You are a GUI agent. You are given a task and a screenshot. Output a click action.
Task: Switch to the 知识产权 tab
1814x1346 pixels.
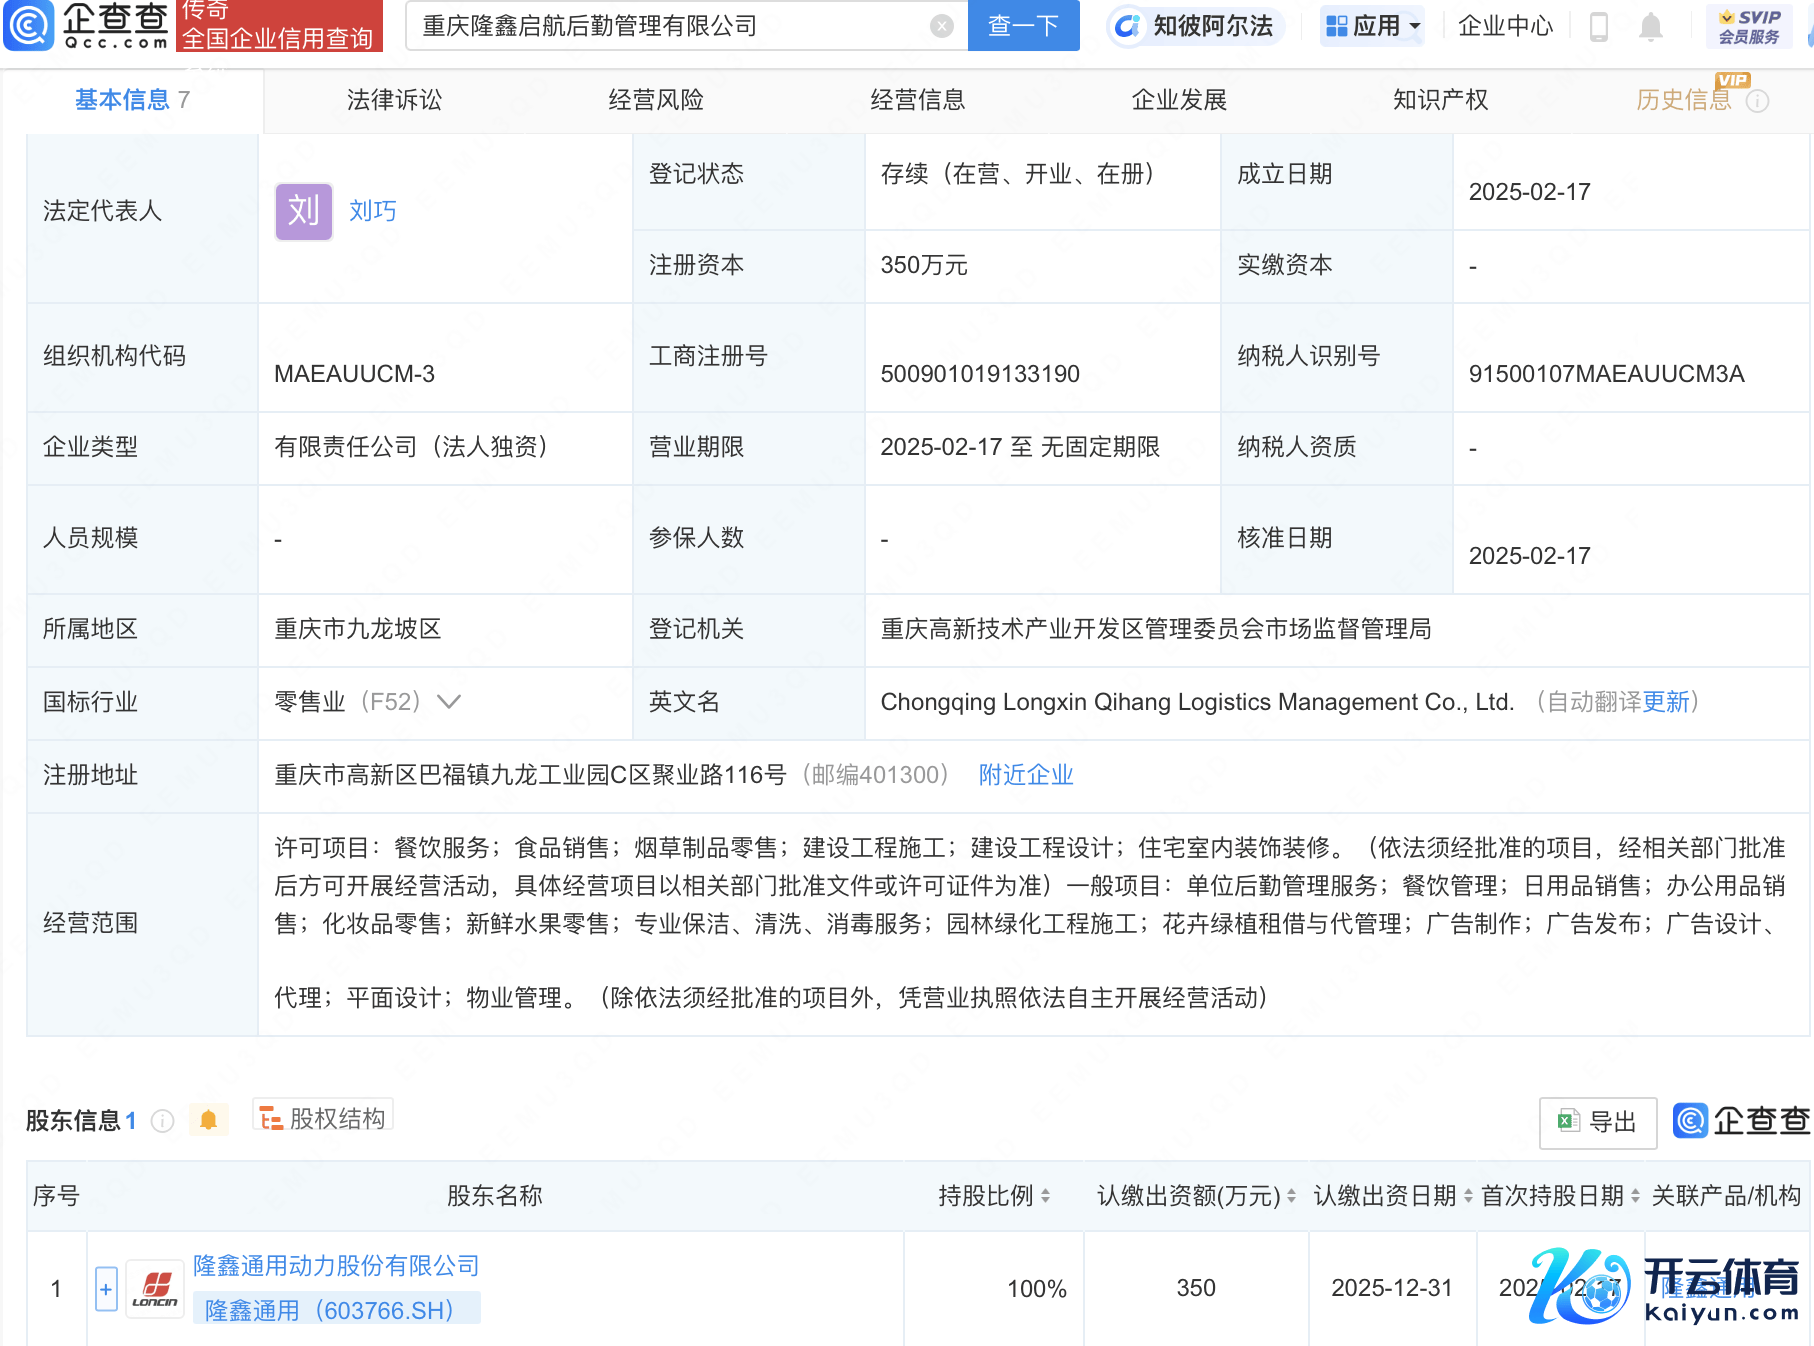[1440, 100]
